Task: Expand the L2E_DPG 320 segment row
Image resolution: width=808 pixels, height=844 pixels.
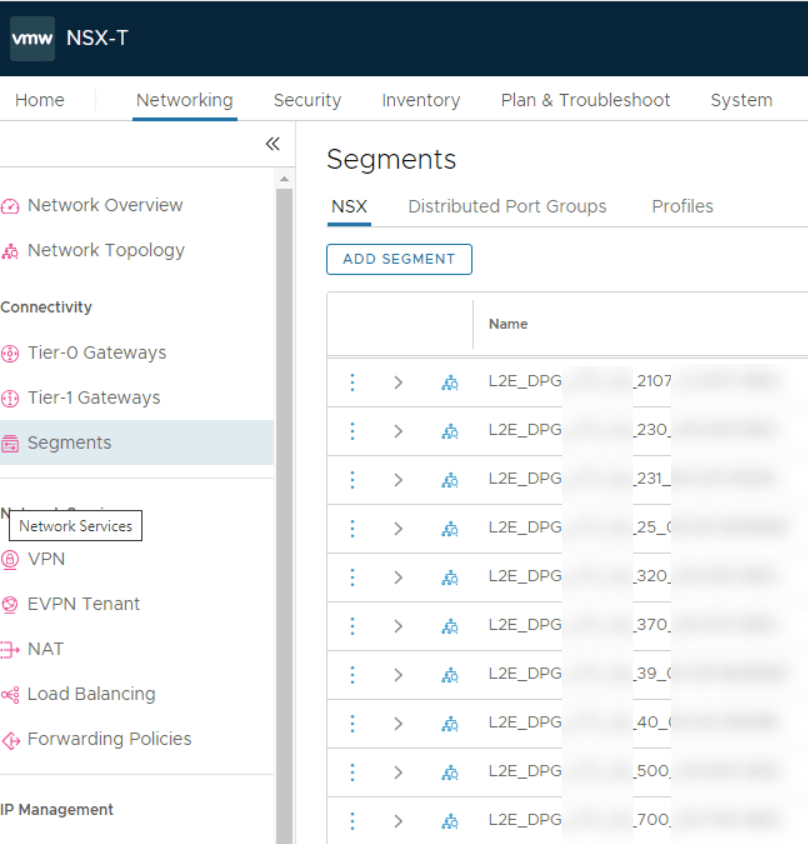Action: (x=398, y=577)
